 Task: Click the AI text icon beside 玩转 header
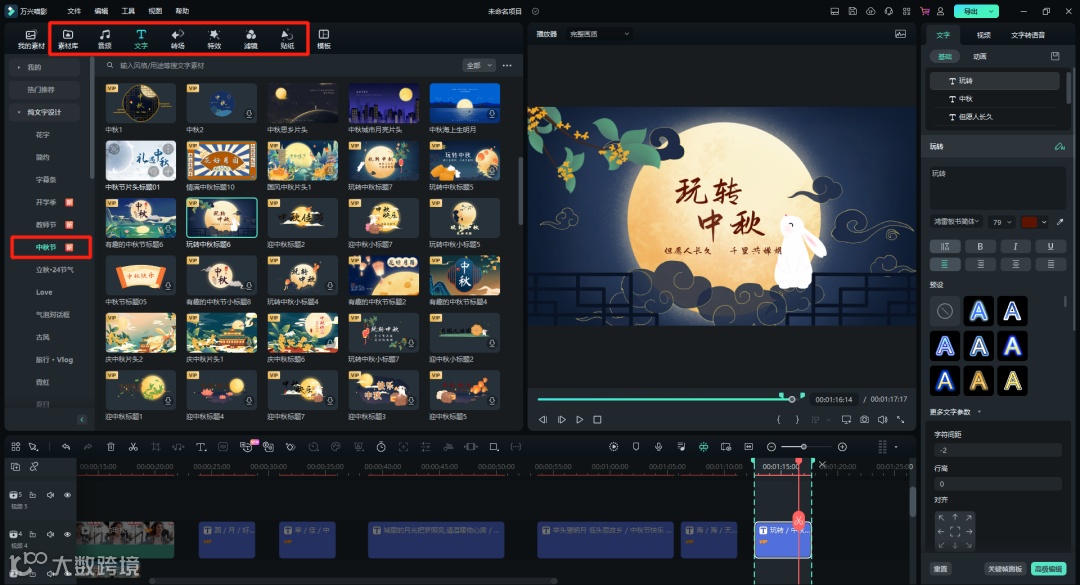point(1059,146)
